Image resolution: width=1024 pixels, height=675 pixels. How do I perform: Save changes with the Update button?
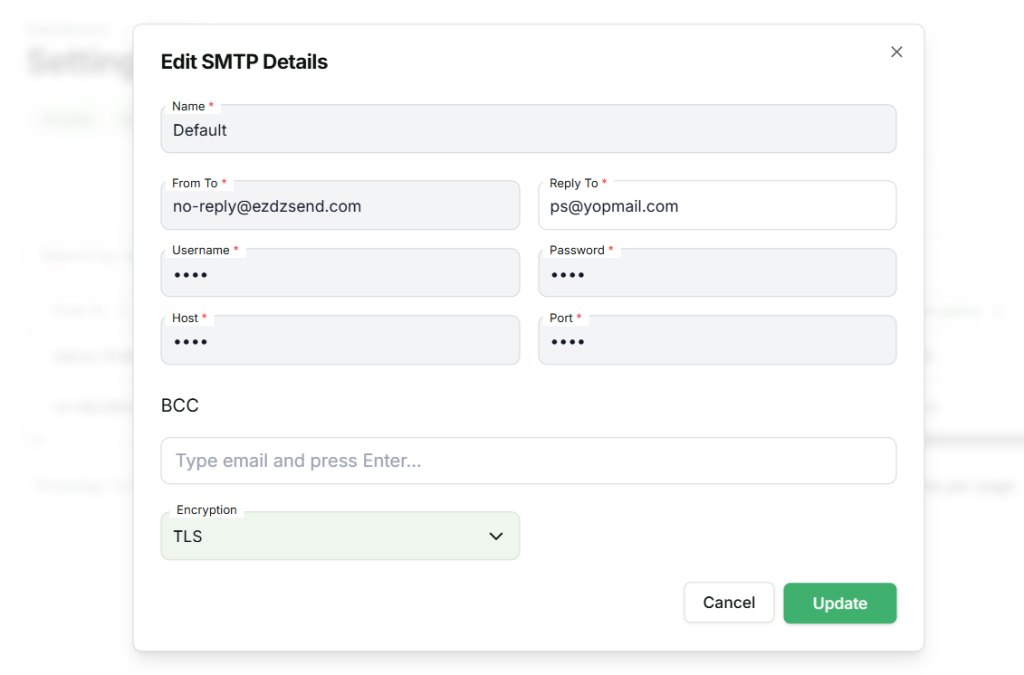tap(839, 603)
